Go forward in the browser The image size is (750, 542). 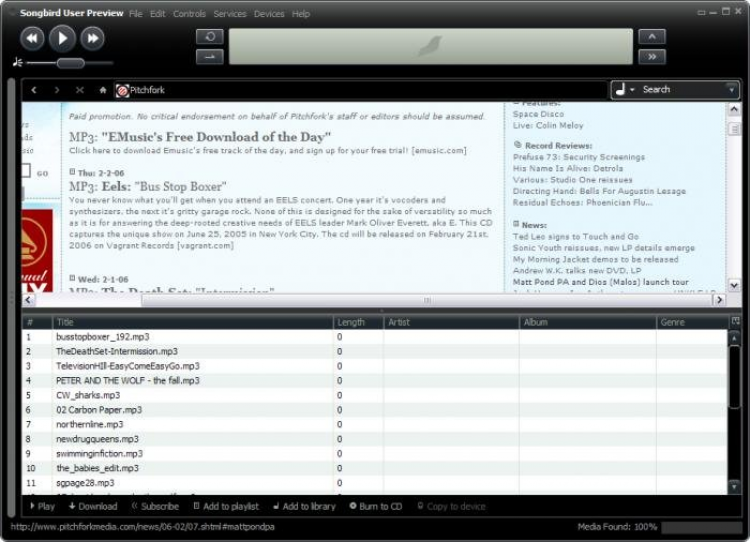click(57, 90)
